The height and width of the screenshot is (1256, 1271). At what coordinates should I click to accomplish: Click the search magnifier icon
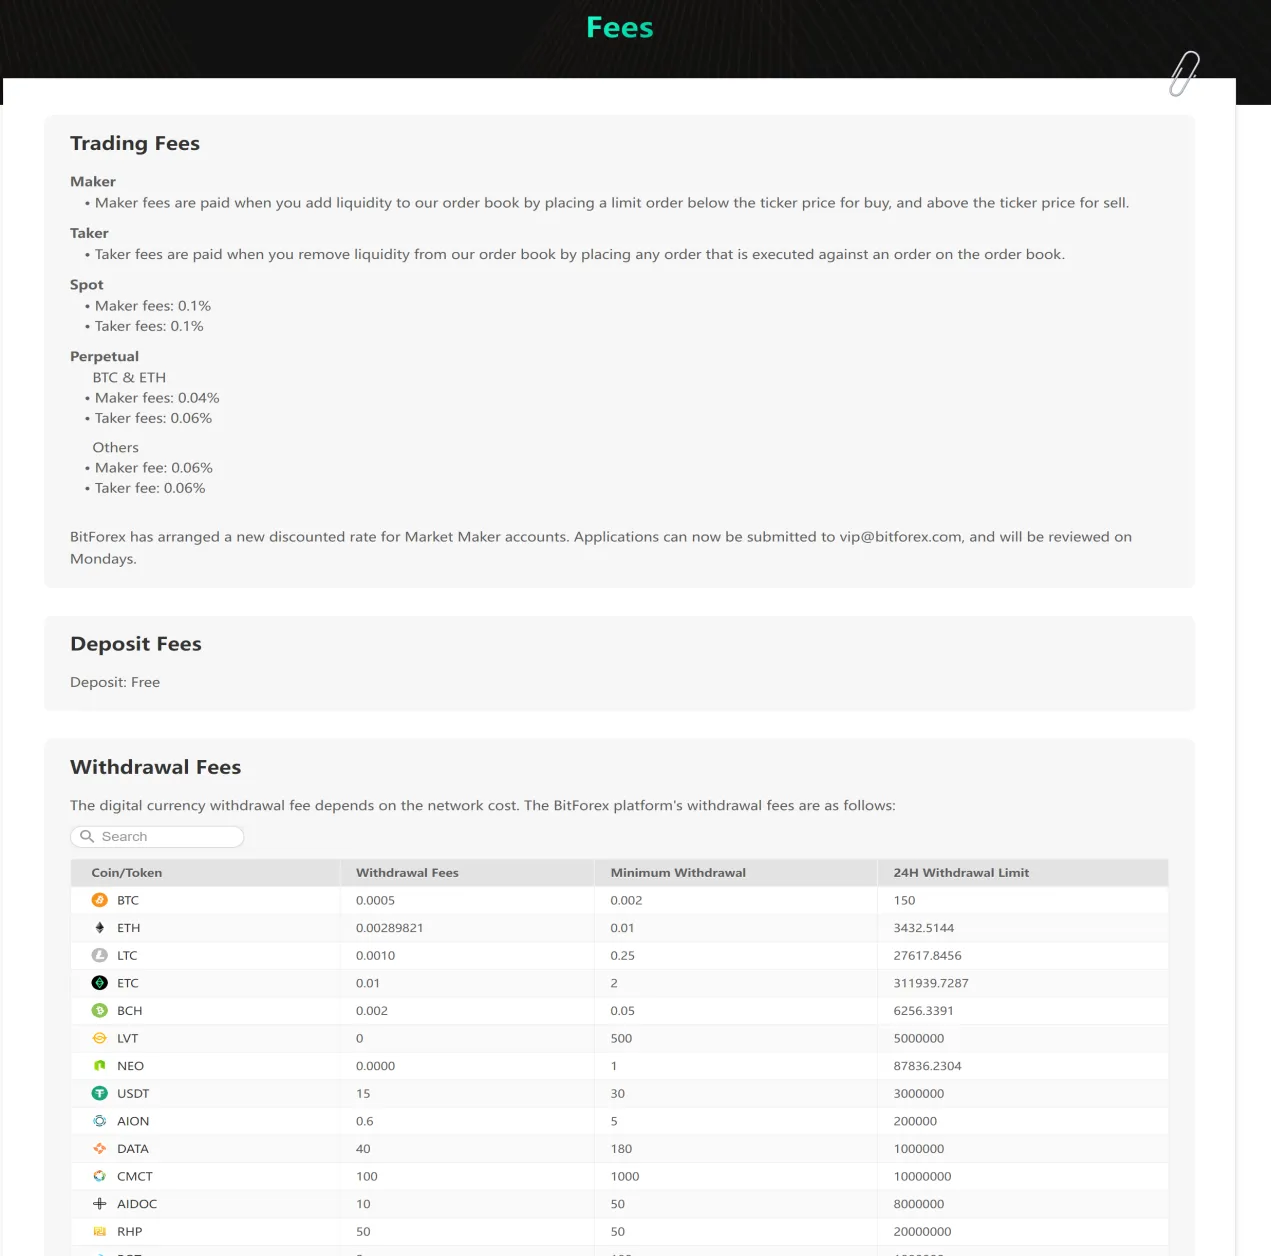pyautogui.click(x=87, y=836)
